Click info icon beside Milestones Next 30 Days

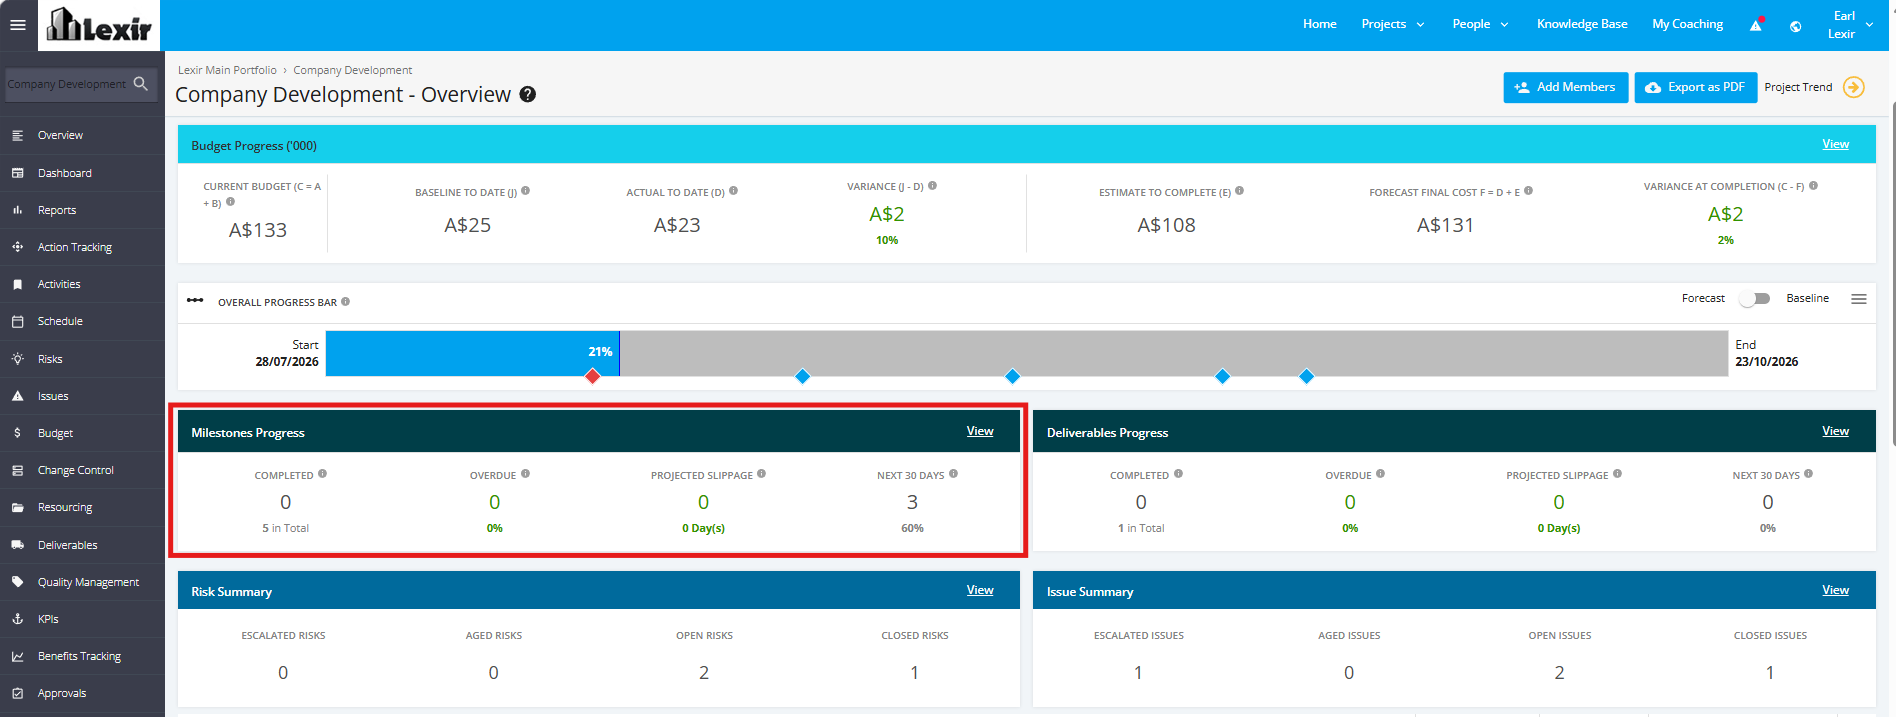tap(953, 474)
